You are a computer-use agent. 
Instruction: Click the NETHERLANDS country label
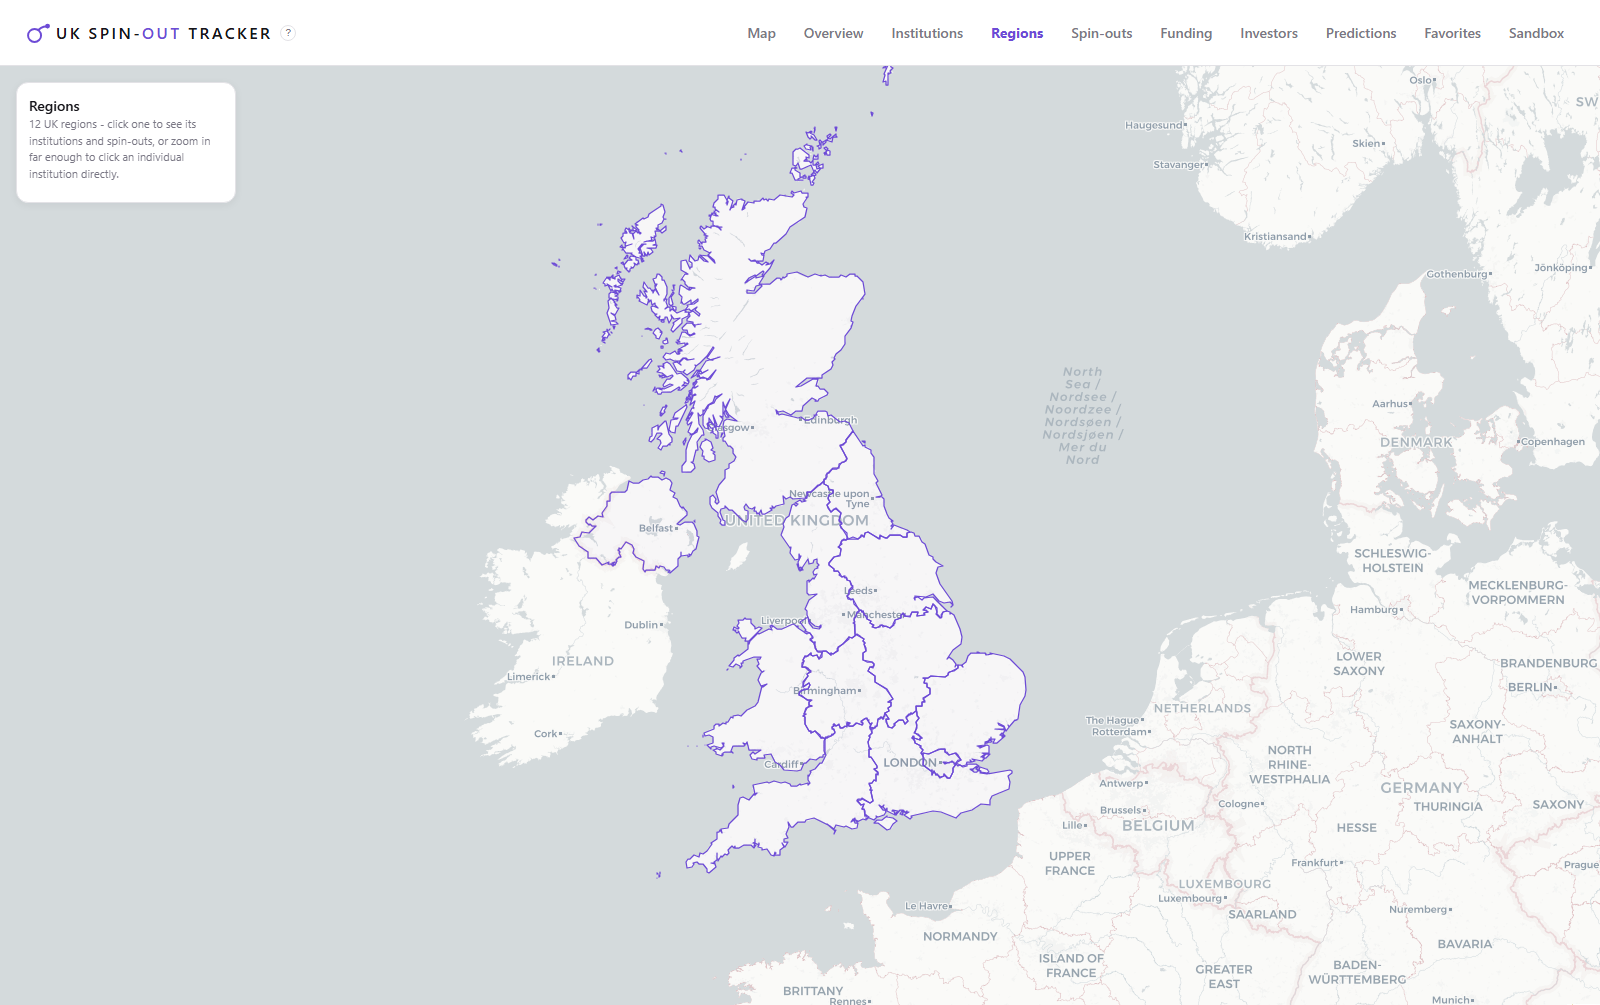point(1202,708)
